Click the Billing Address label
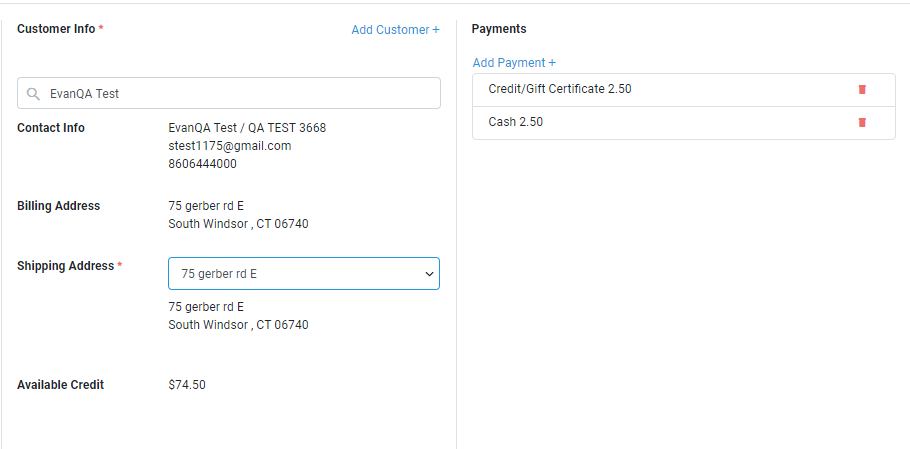Screen dimensions: 910x449 [x=58, y=206]
